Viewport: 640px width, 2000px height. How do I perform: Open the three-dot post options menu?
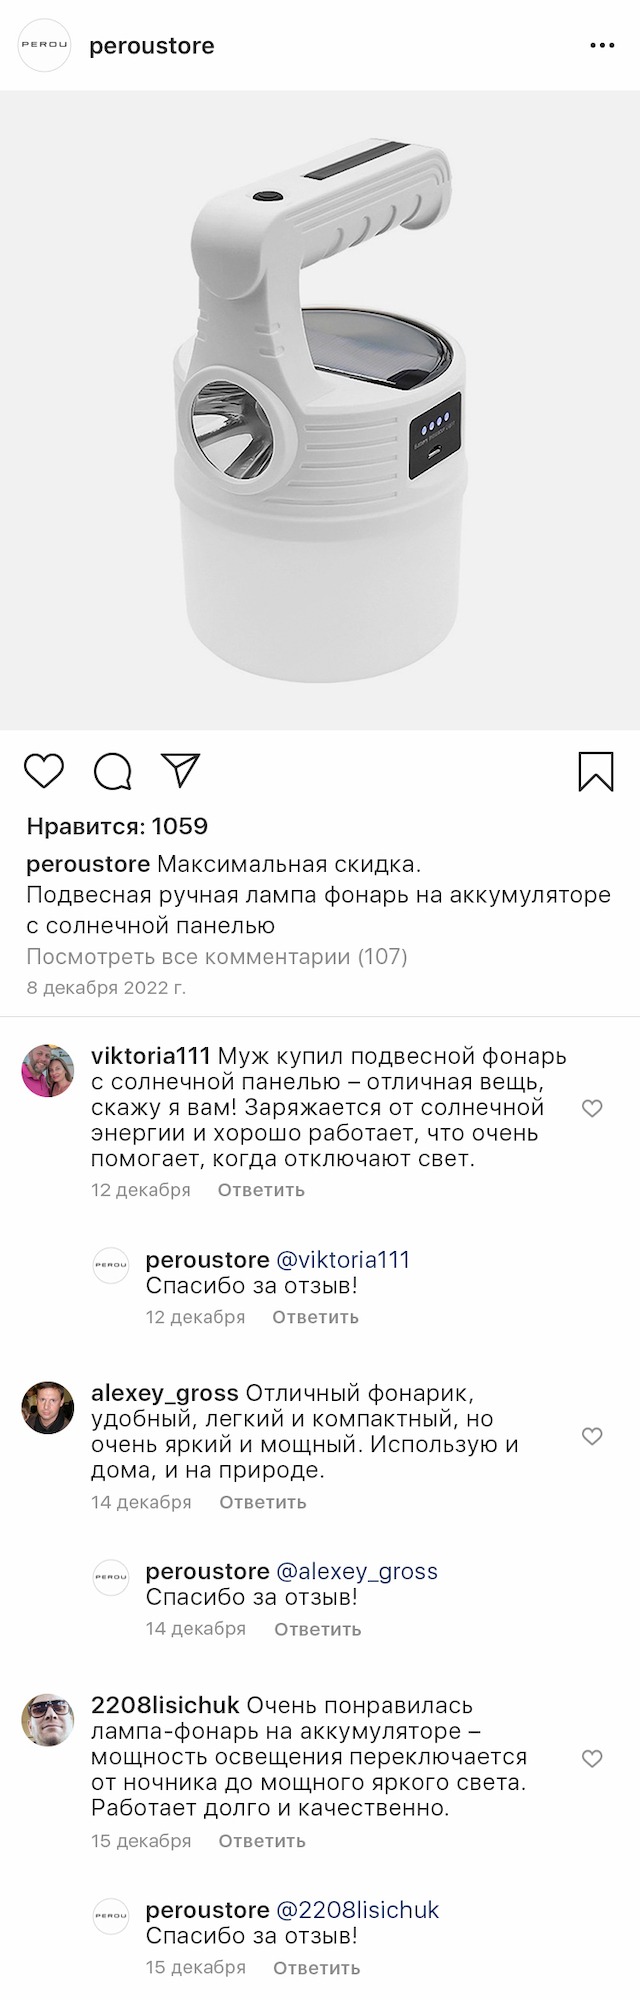pyautogui.click(x=602, y=46)
